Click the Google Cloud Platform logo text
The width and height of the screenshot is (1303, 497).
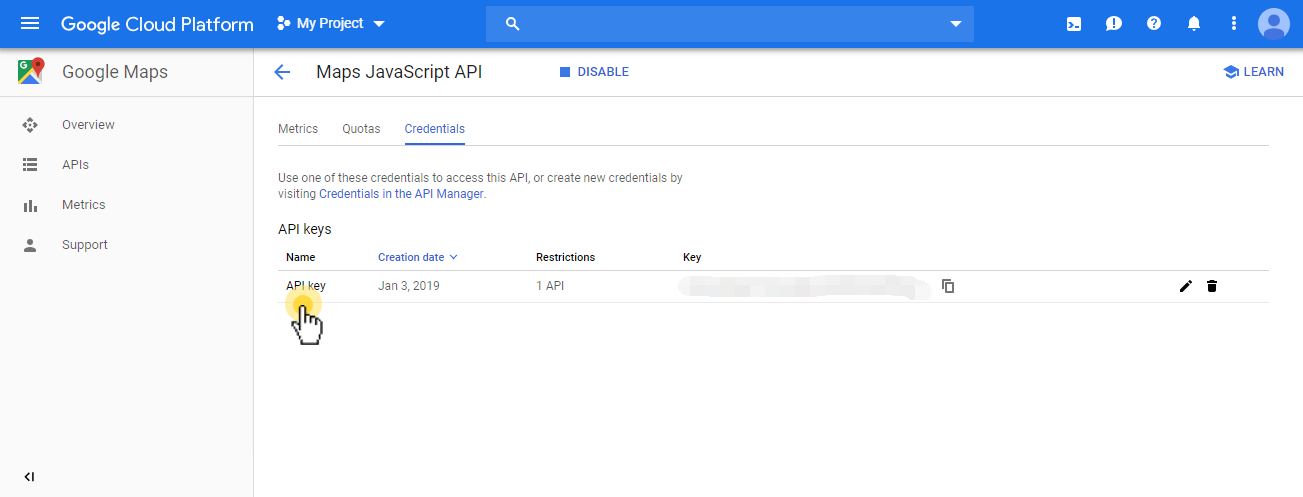pos(157,24)
